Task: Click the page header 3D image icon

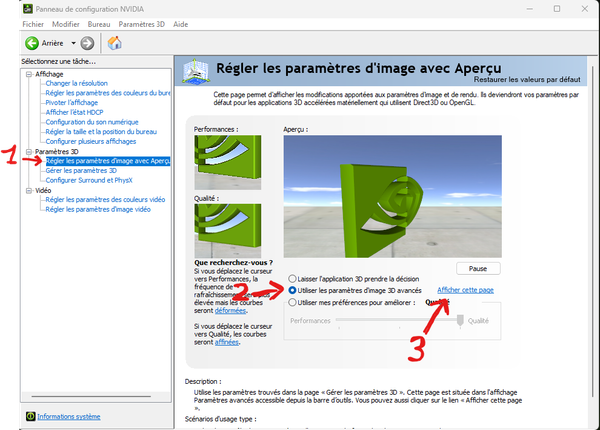Action: point(196,71)
